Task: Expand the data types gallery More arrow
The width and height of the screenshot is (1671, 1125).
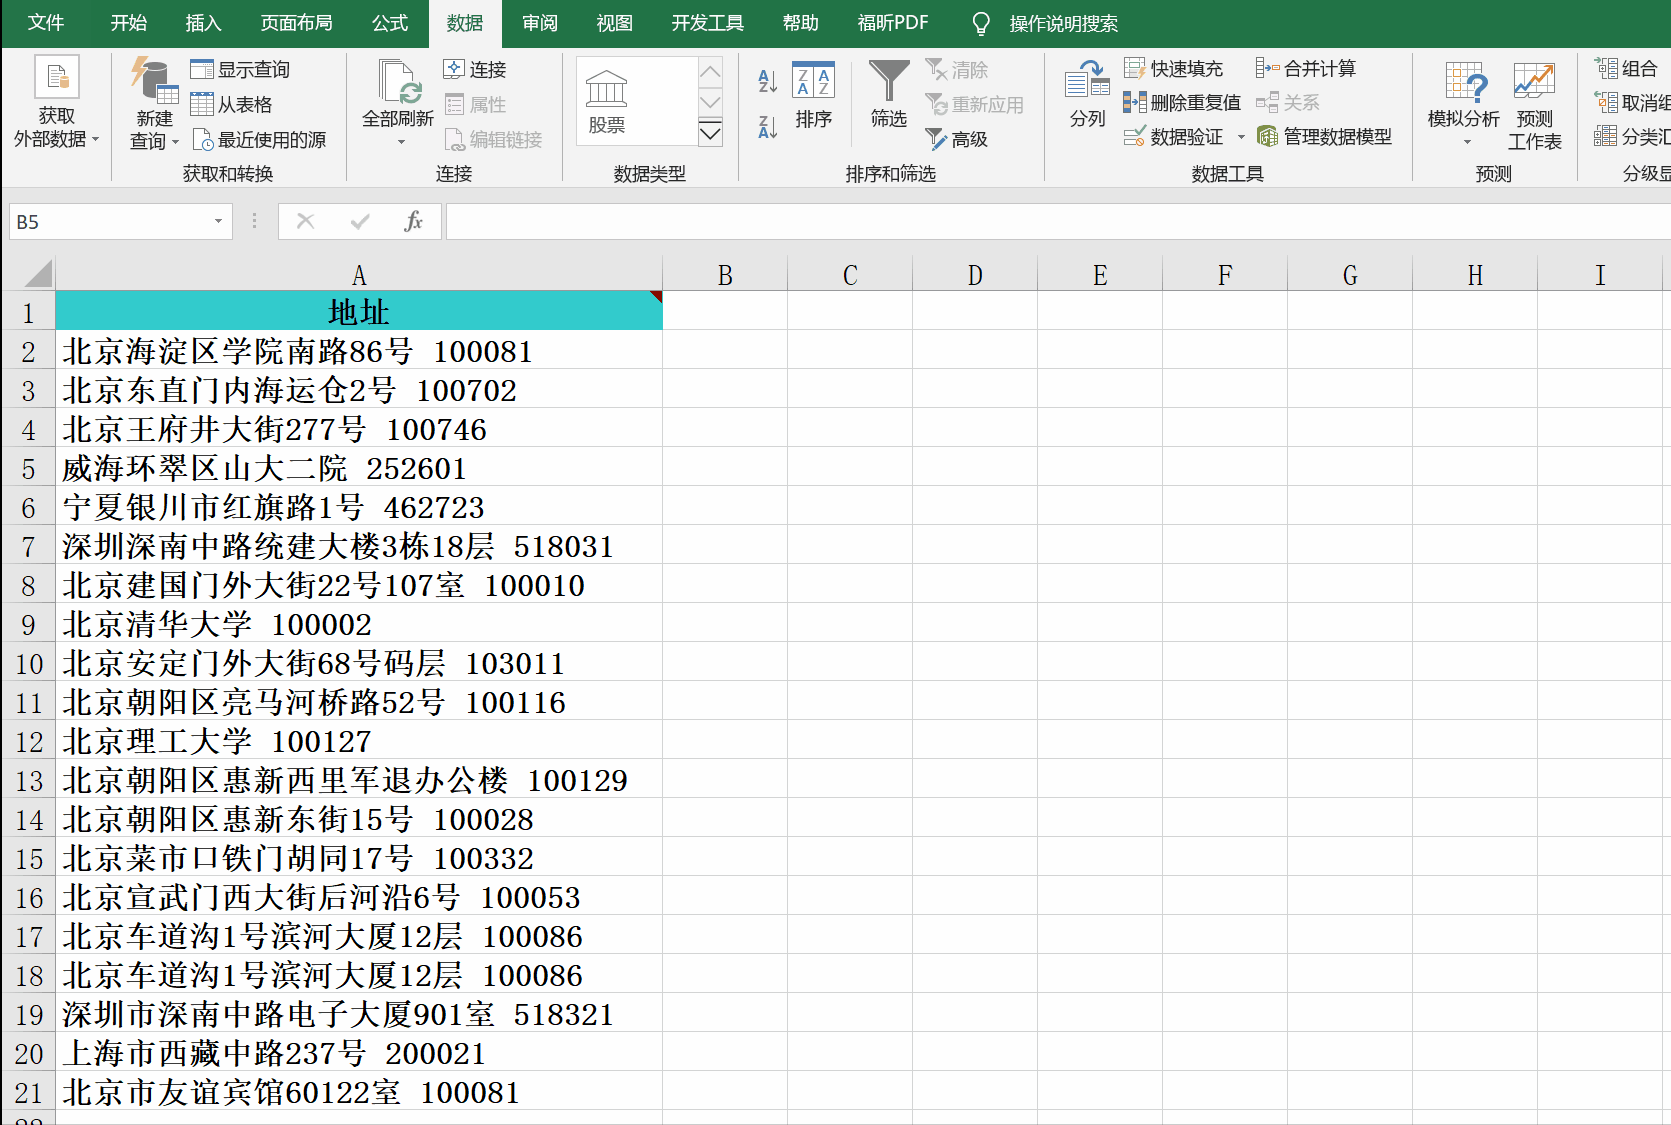Action: coord(710,132)
